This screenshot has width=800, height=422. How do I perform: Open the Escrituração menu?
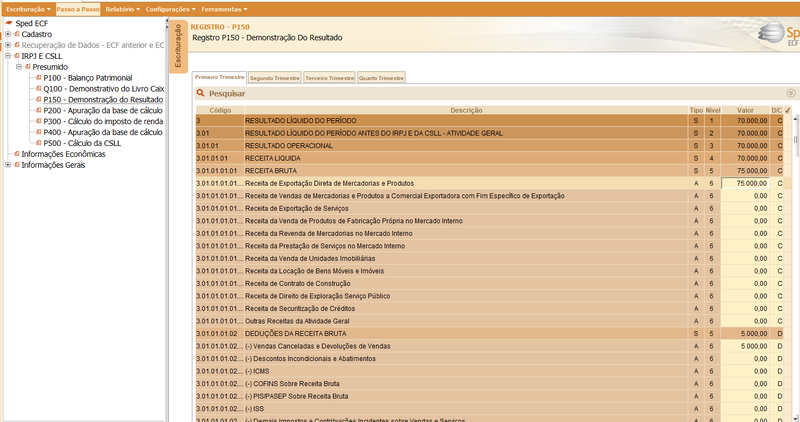pyautogui.click(x=28, y=9)
